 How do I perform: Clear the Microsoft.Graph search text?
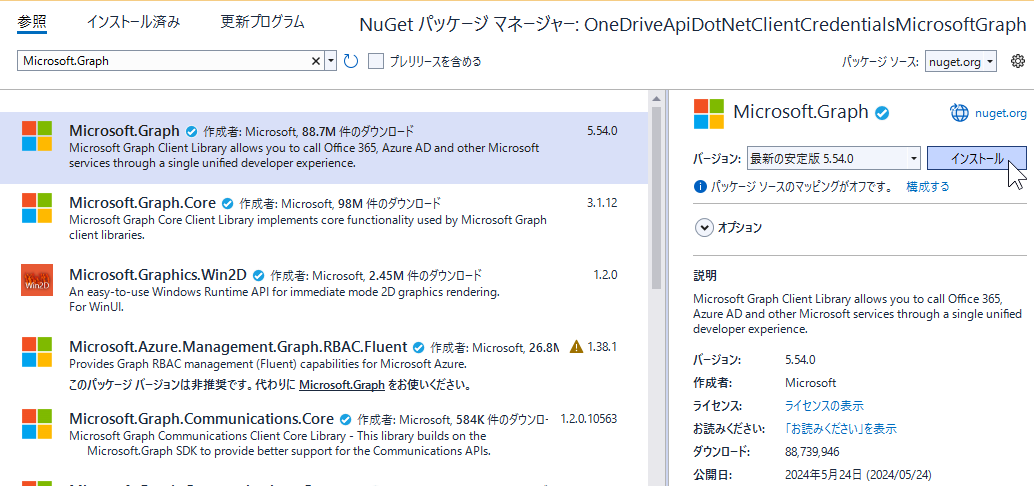316,61
